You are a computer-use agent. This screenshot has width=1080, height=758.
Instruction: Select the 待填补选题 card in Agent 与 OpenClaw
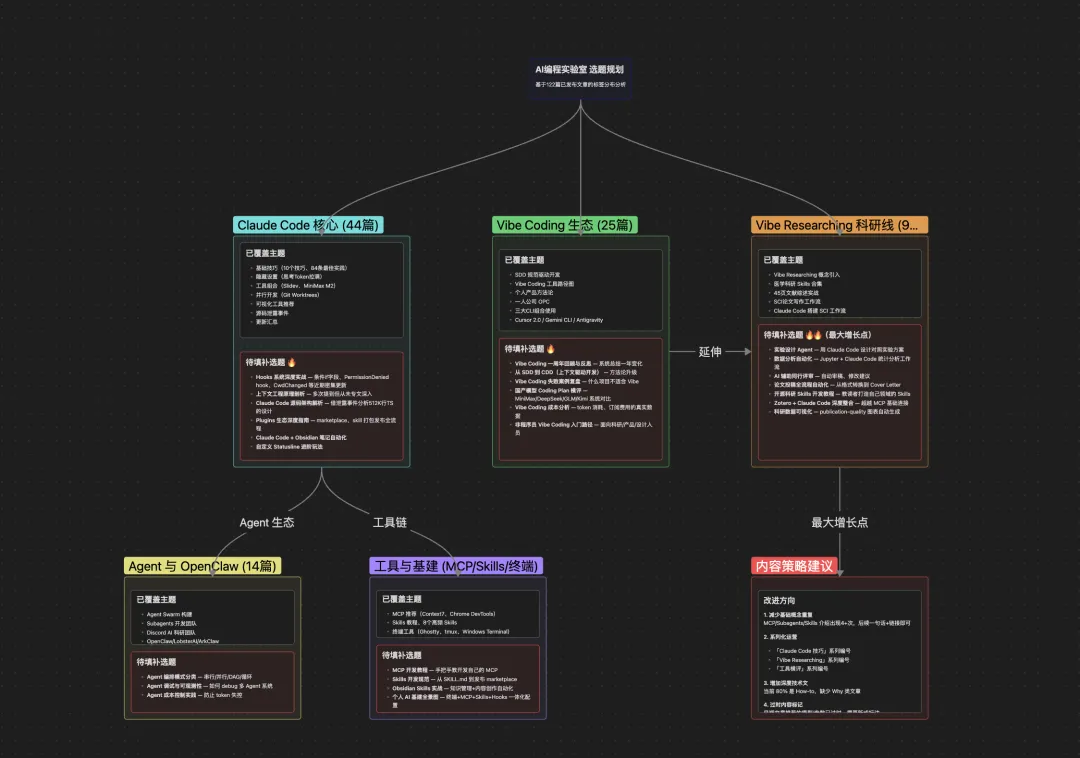tap(210, 682)
